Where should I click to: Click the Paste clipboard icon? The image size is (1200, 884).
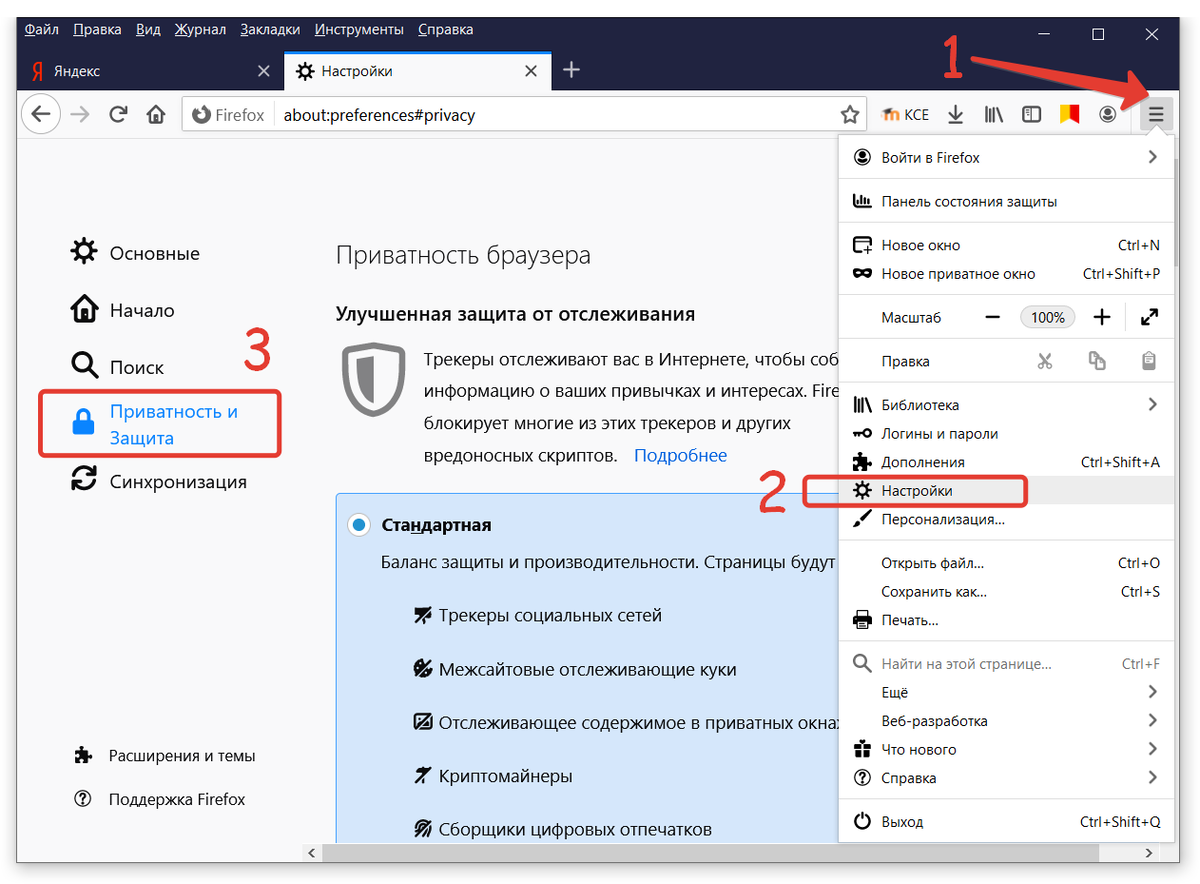coord(1149,361)
